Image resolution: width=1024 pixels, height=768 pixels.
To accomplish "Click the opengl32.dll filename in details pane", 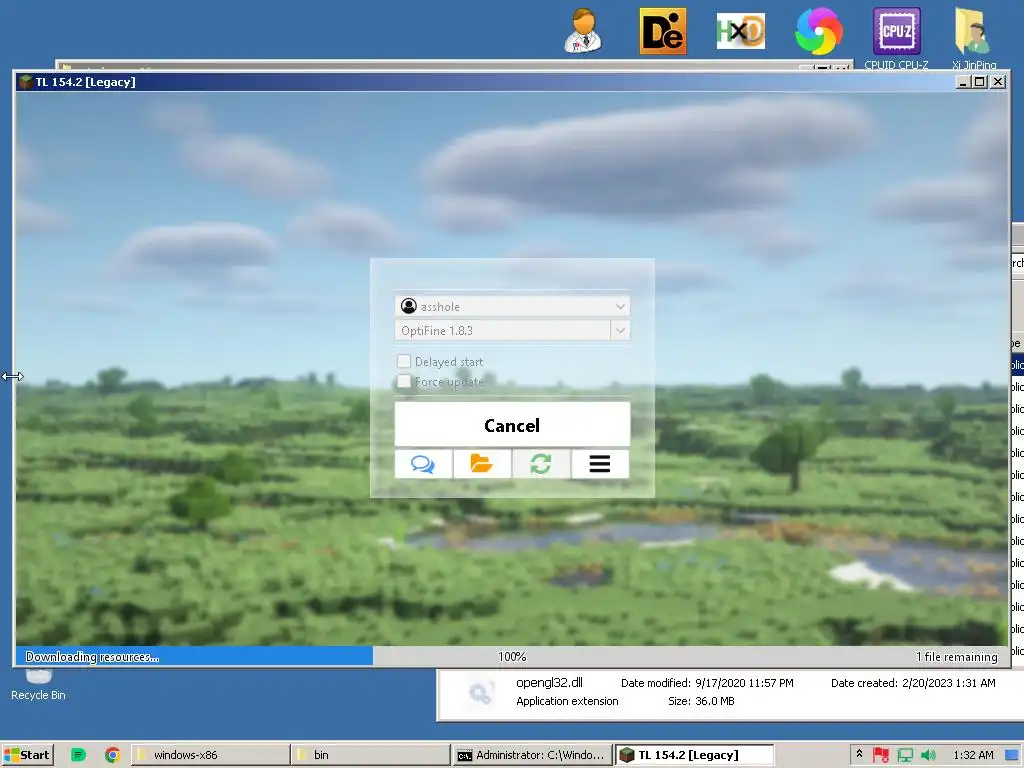I will [549, 682].
